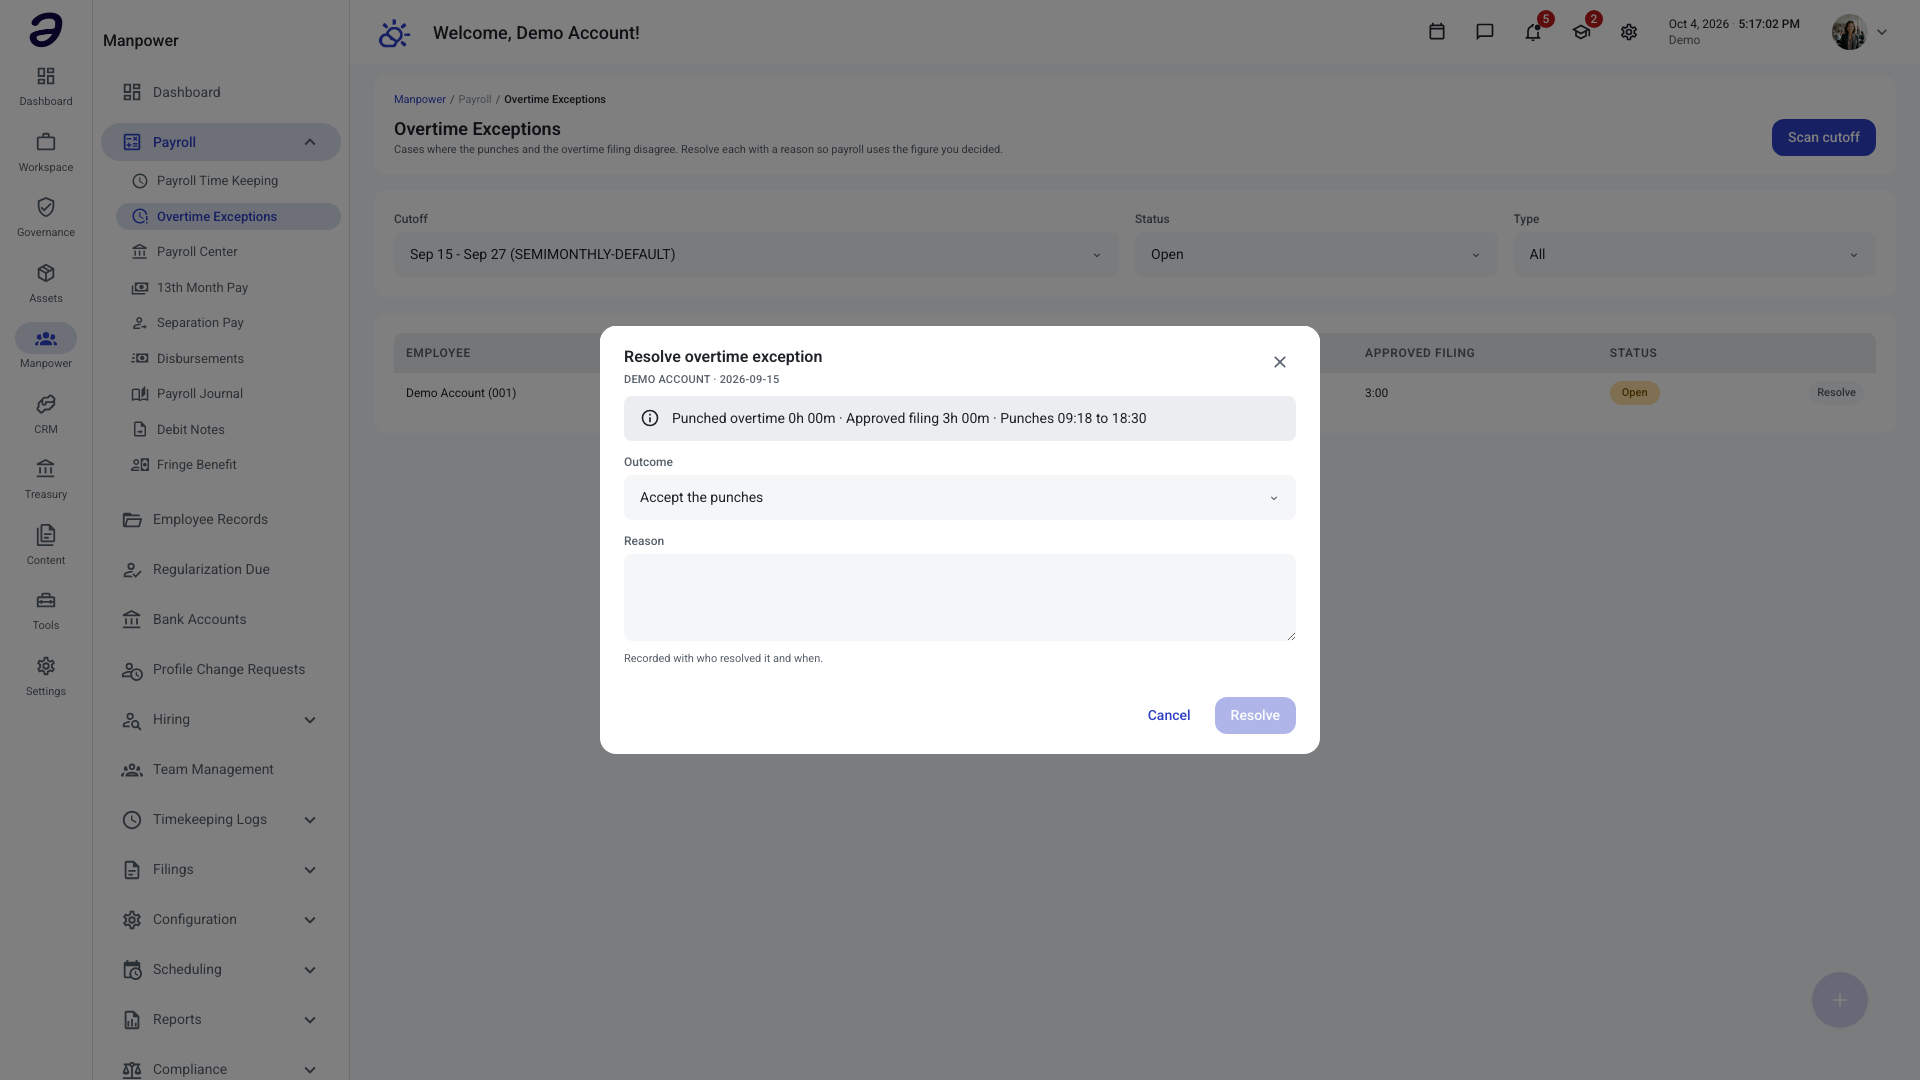Open the Cutoff period dropdown
Viewport: 1920px width, 1080px height.
click(x=756, y=254)
